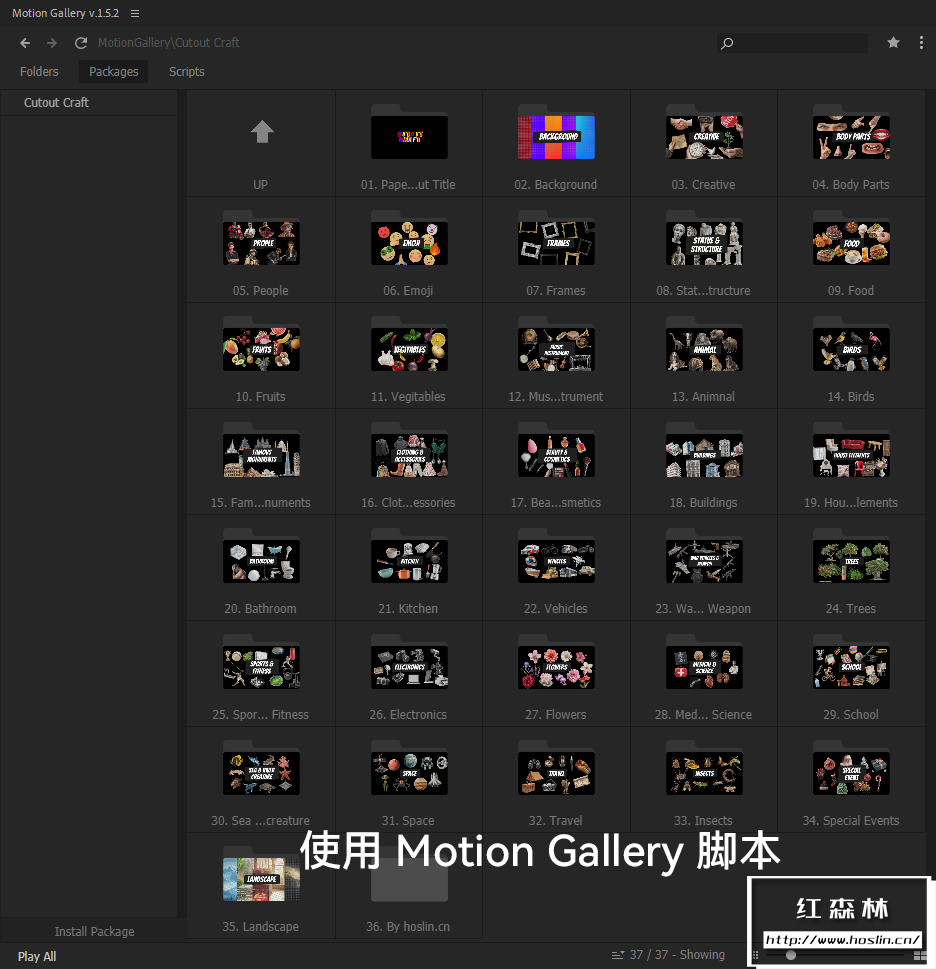Switch to the Folders tab

coord(39,72)
